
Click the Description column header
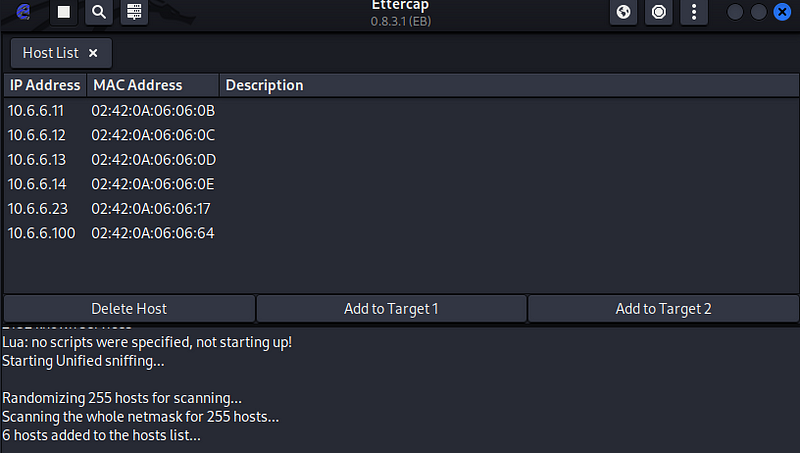click(x=509, y=85)
